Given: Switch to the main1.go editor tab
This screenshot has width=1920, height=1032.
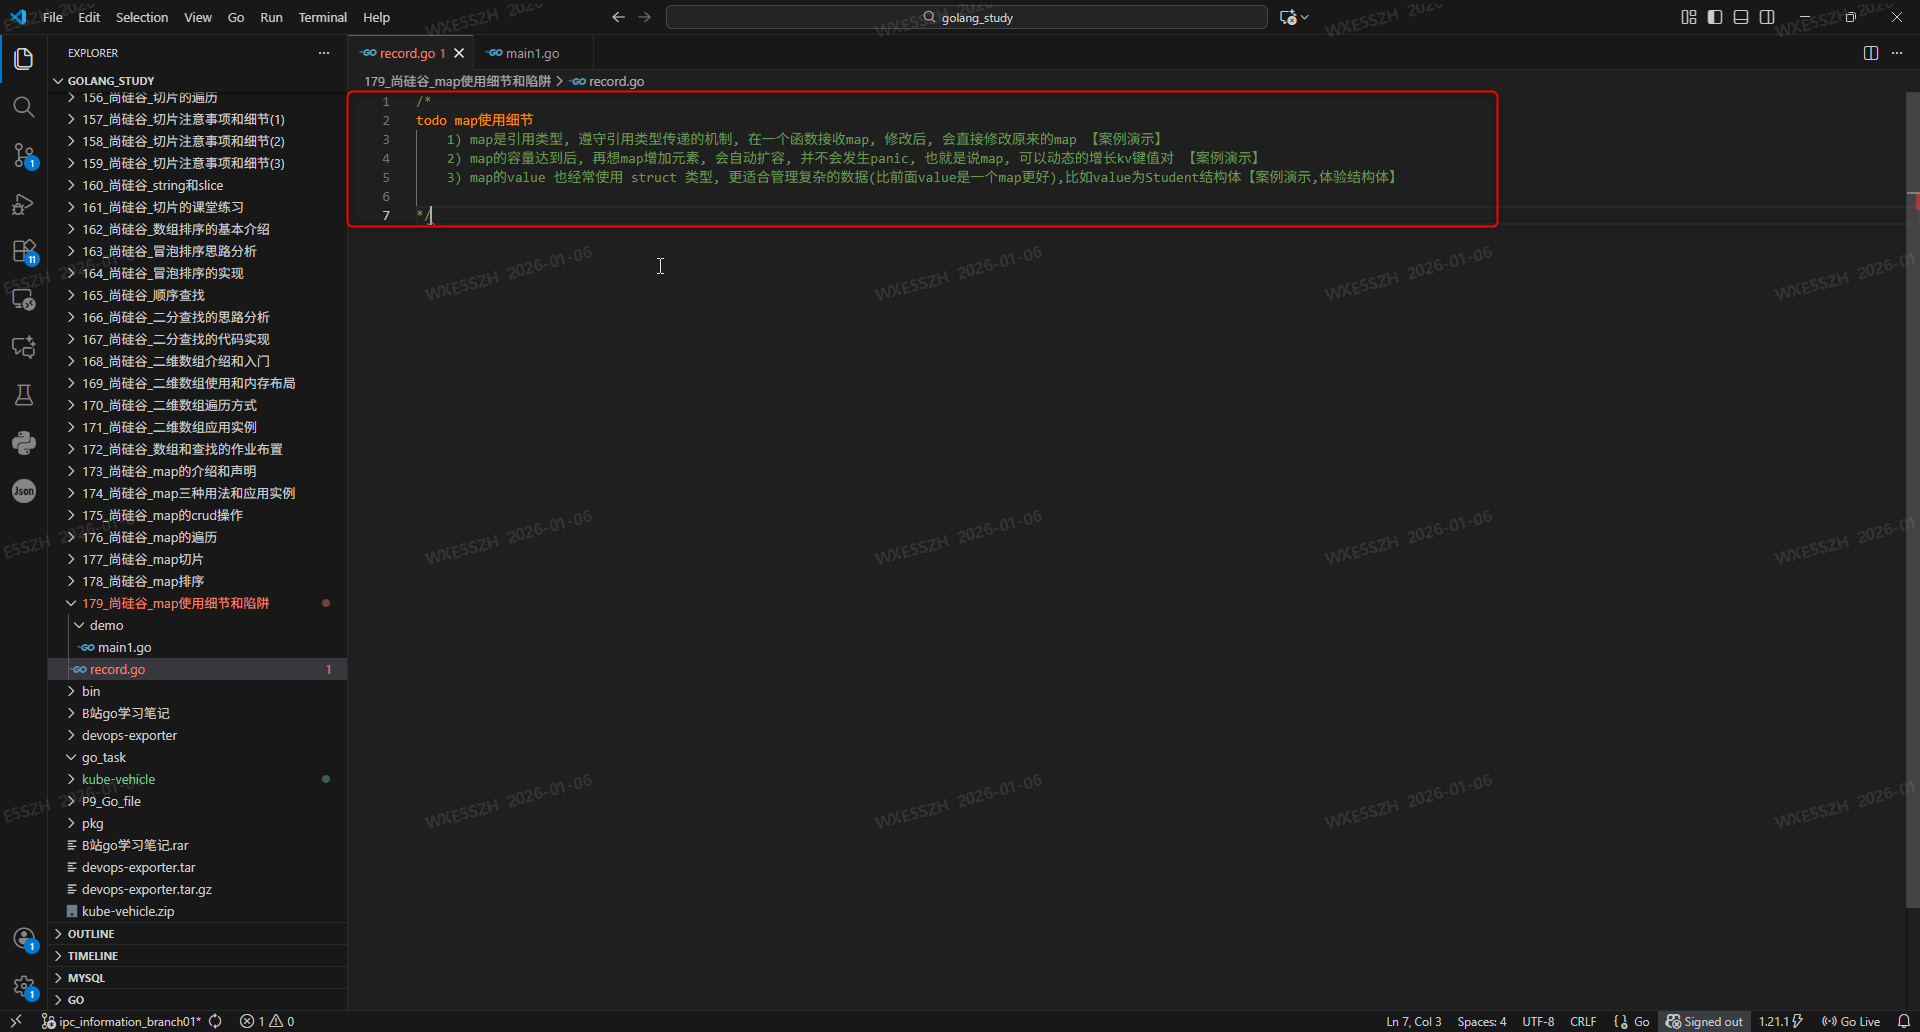Looking at the screenshot, I should 532,53.
